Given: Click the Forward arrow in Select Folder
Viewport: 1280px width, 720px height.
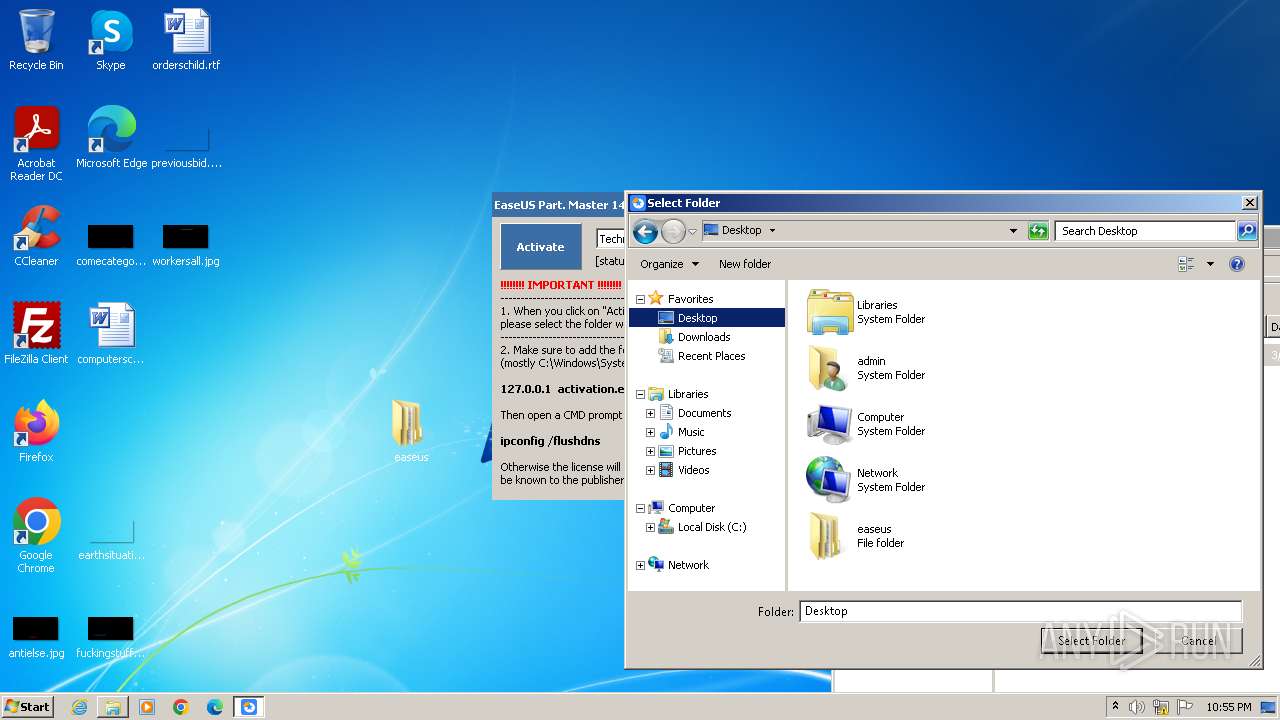Looking at the screenshot, I should (x=673, y=232).
